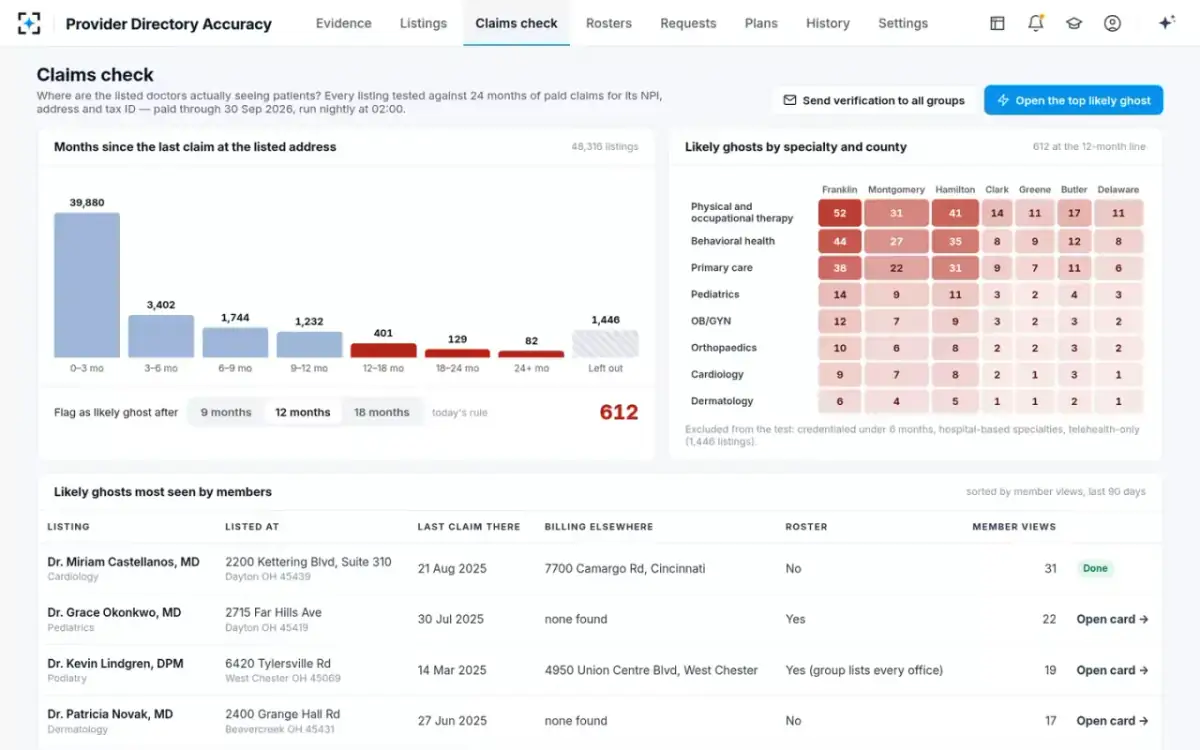Click the BILLING ELSEWHERE column header
This screenshot has width=1200, height=750.
[599, 527]
